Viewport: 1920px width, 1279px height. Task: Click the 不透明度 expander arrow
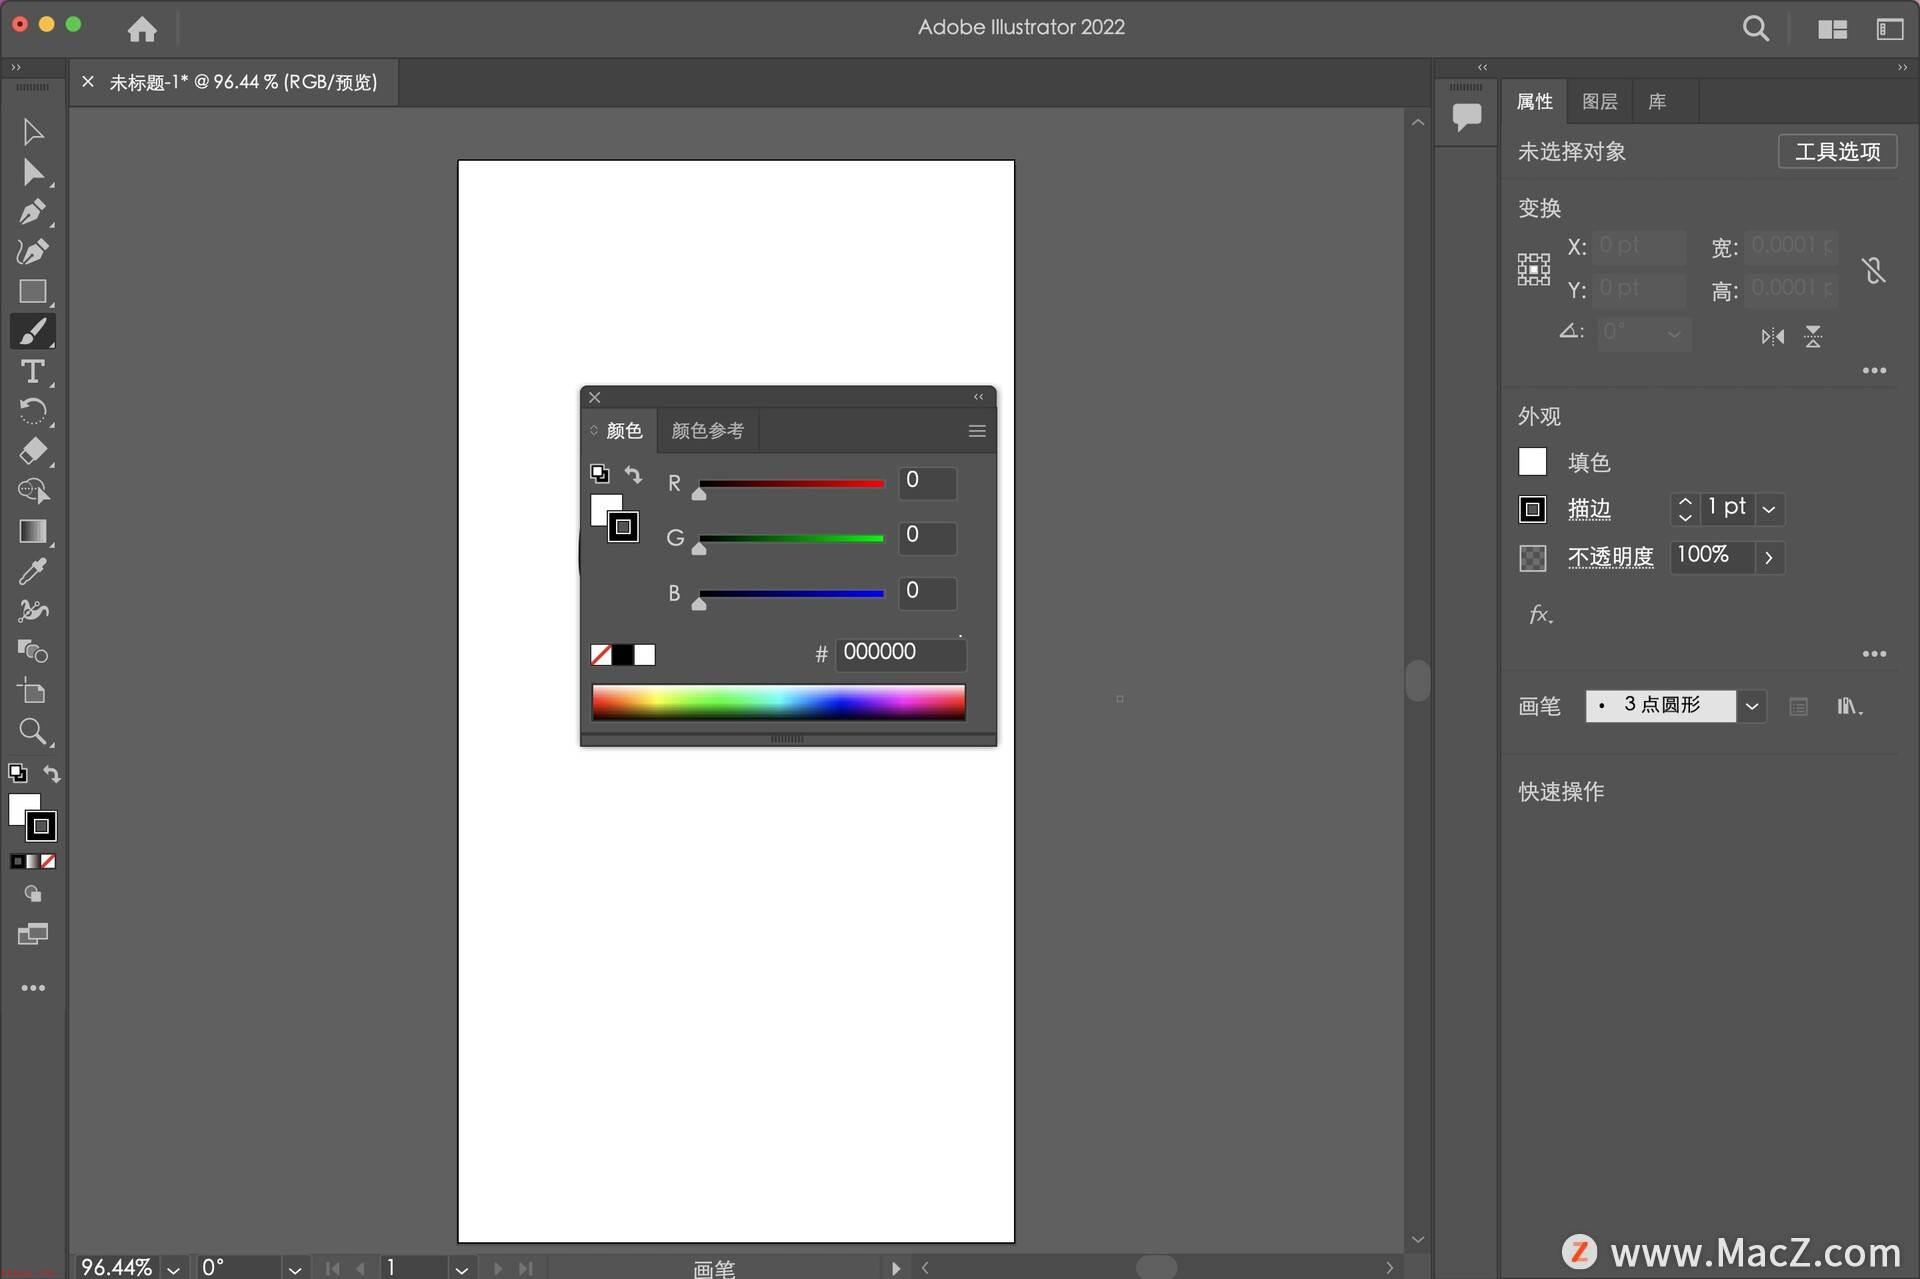[x=1770, y=557]
